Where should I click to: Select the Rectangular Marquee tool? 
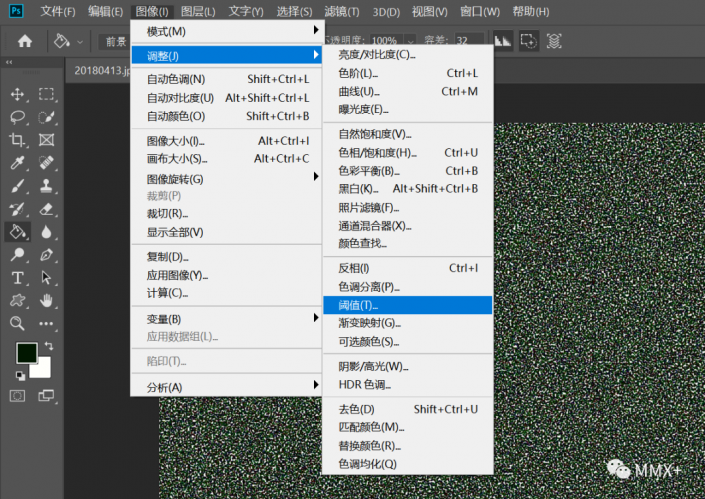coord(46,94)
